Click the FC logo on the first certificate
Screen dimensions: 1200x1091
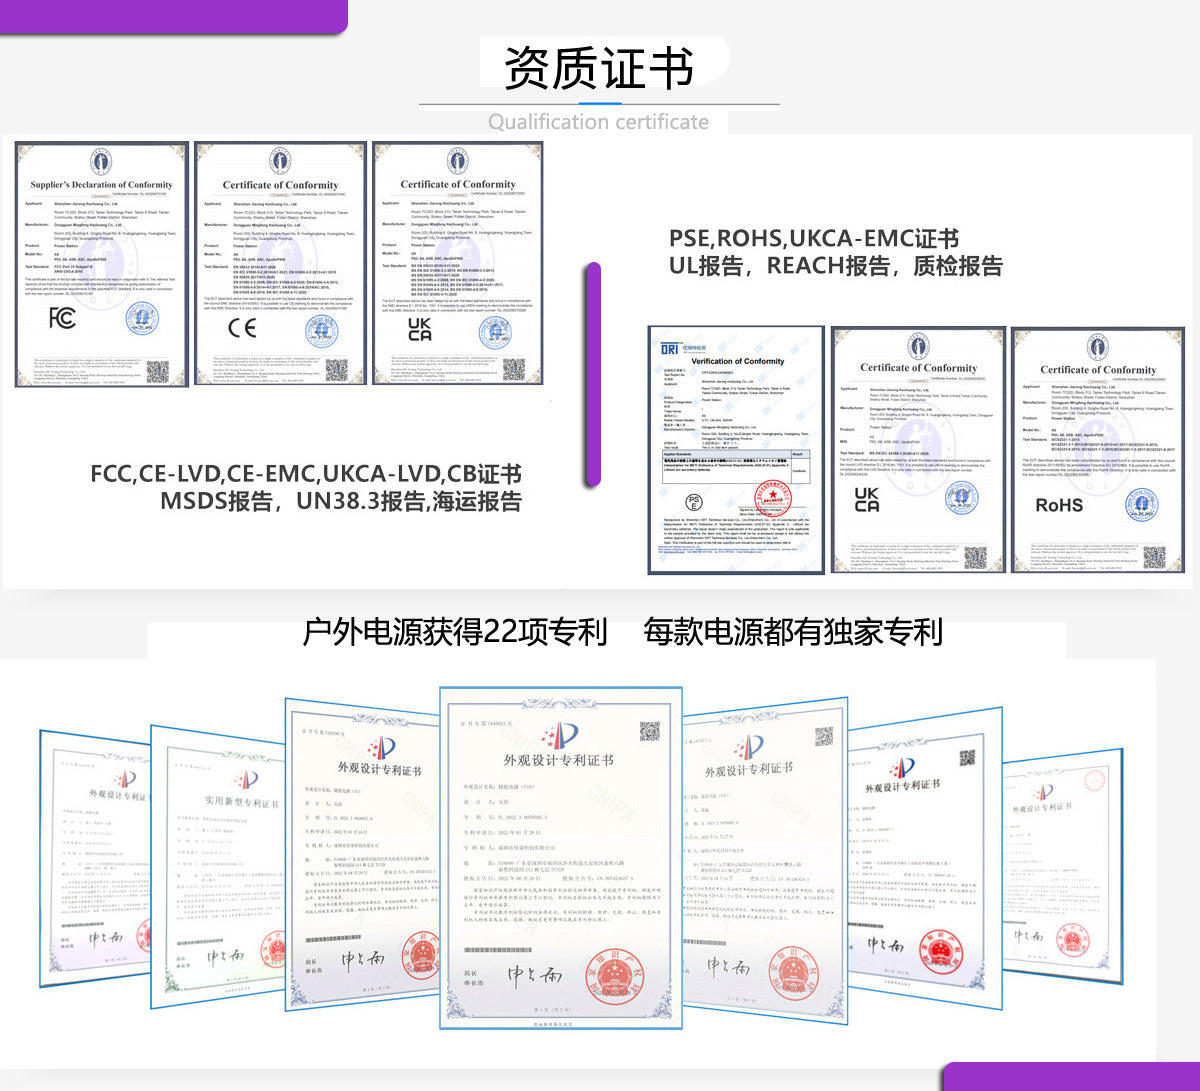coord(62,318)
